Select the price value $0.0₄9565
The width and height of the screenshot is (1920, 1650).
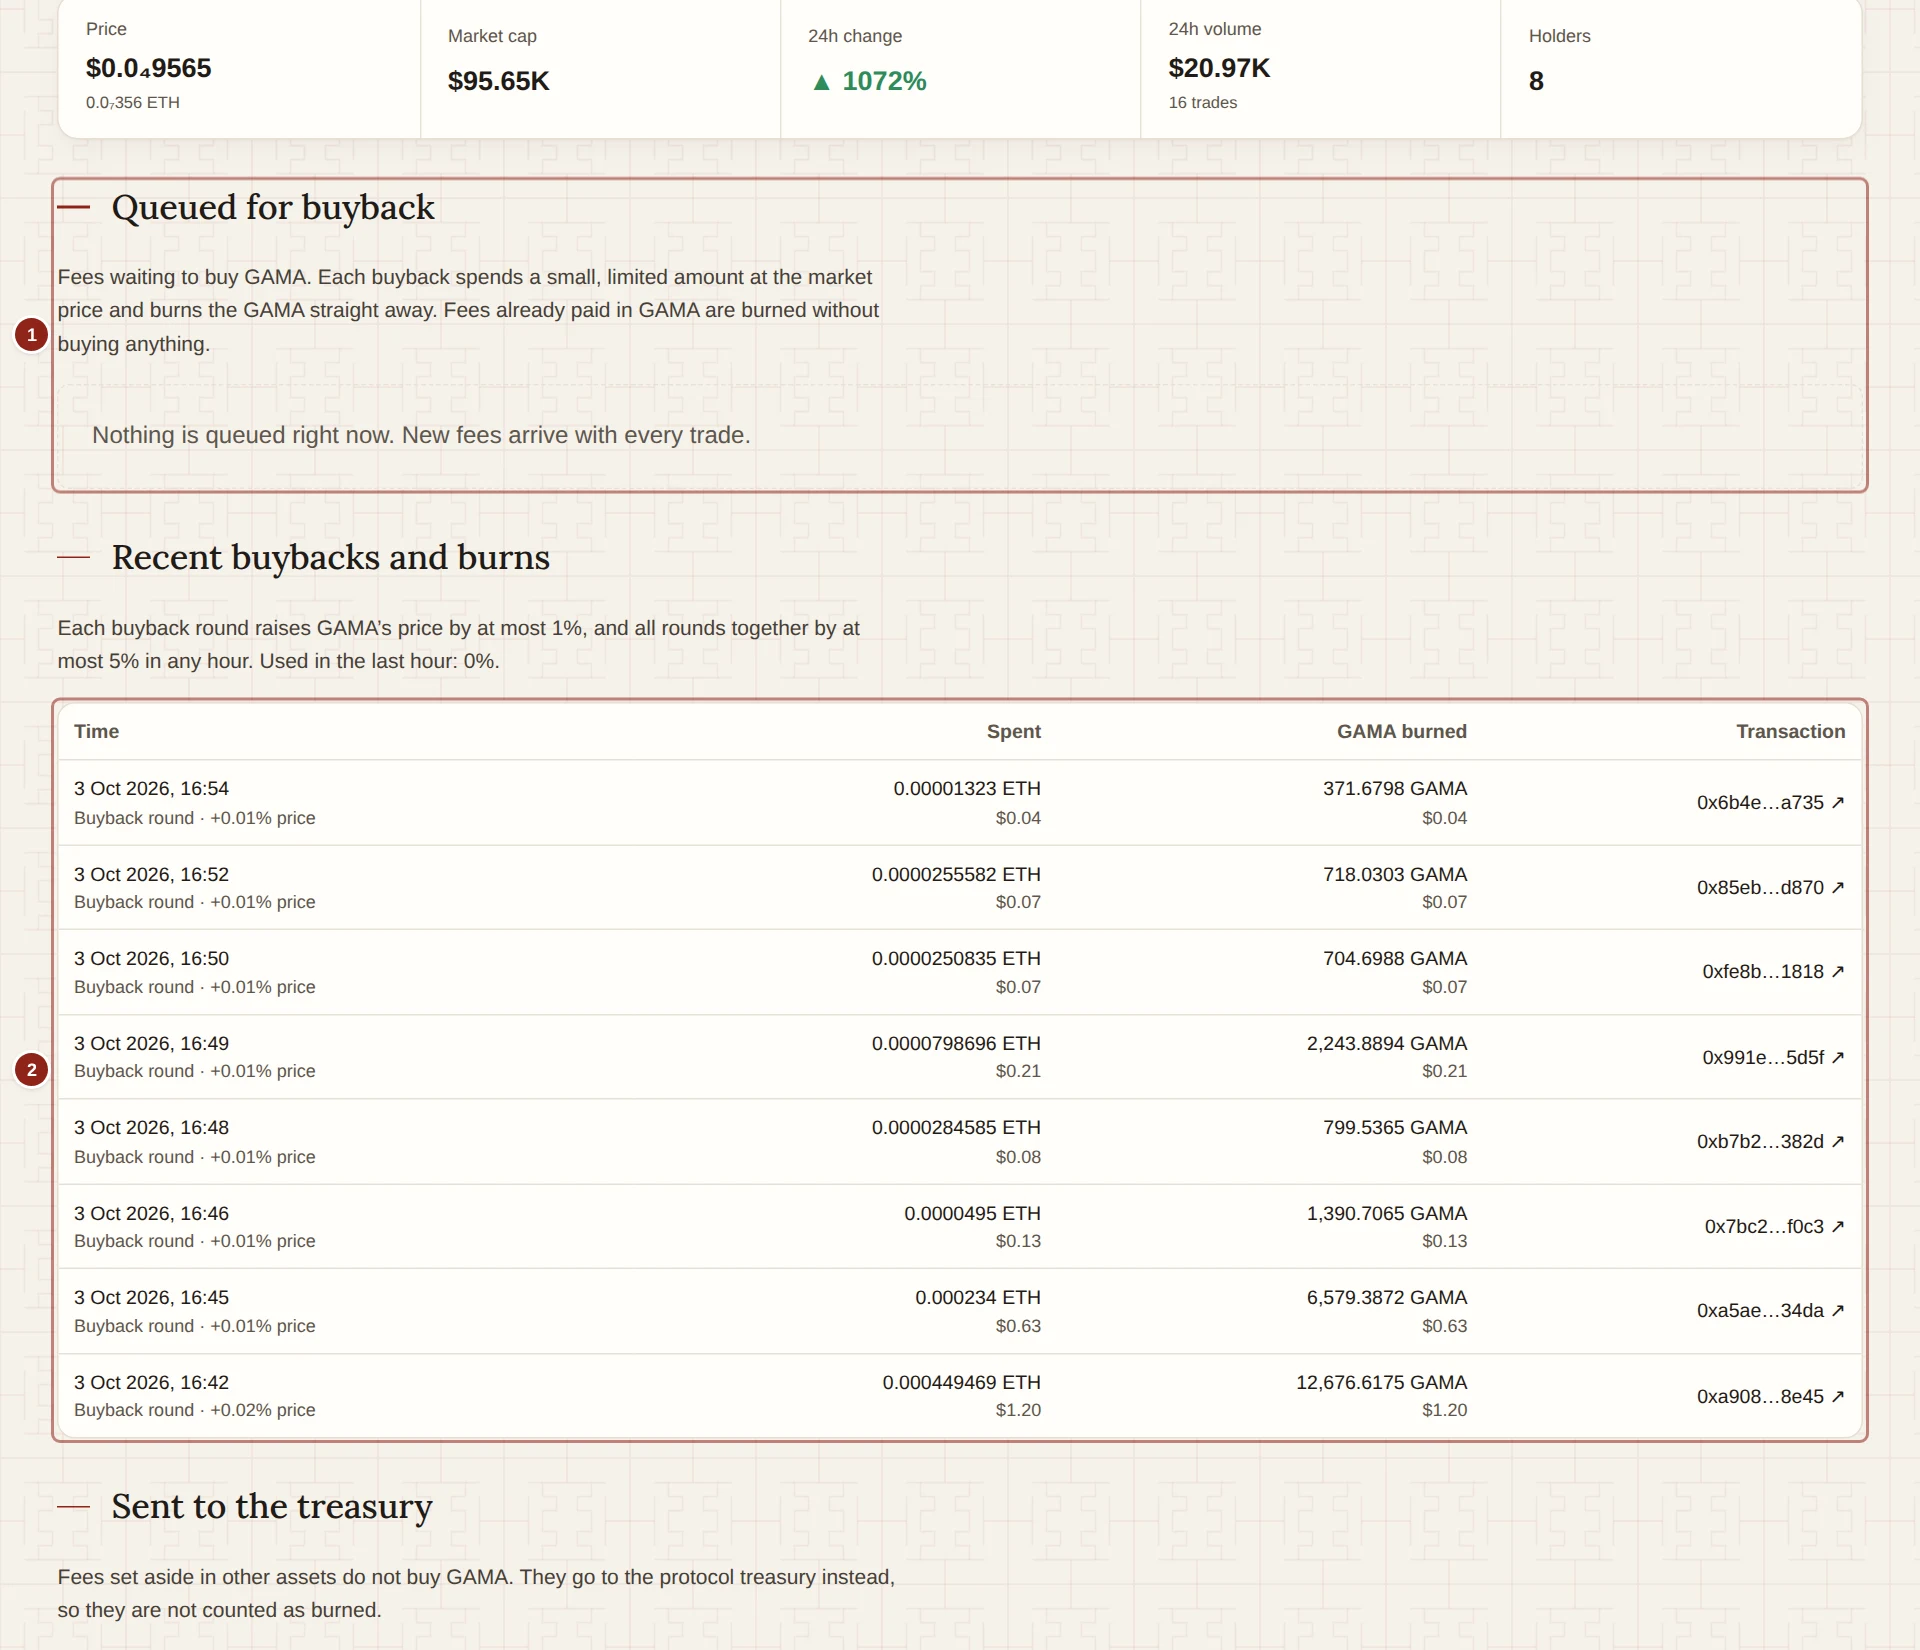coord(148,68)
